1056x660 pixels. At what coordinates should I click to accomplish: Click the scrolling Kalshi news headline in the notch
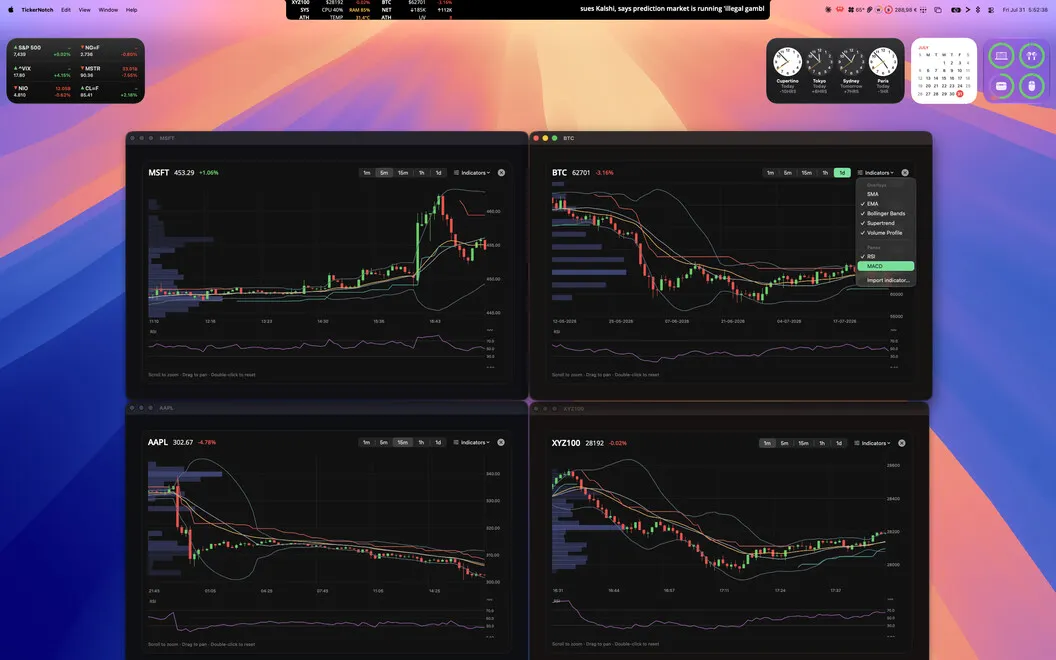(x=671, y=9)
